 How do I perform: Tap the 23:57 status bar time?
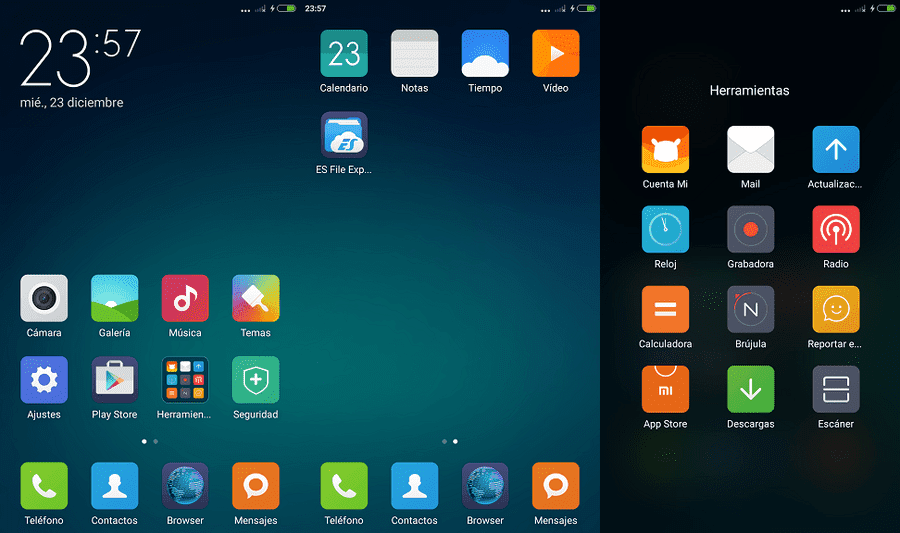coord(315,9)
